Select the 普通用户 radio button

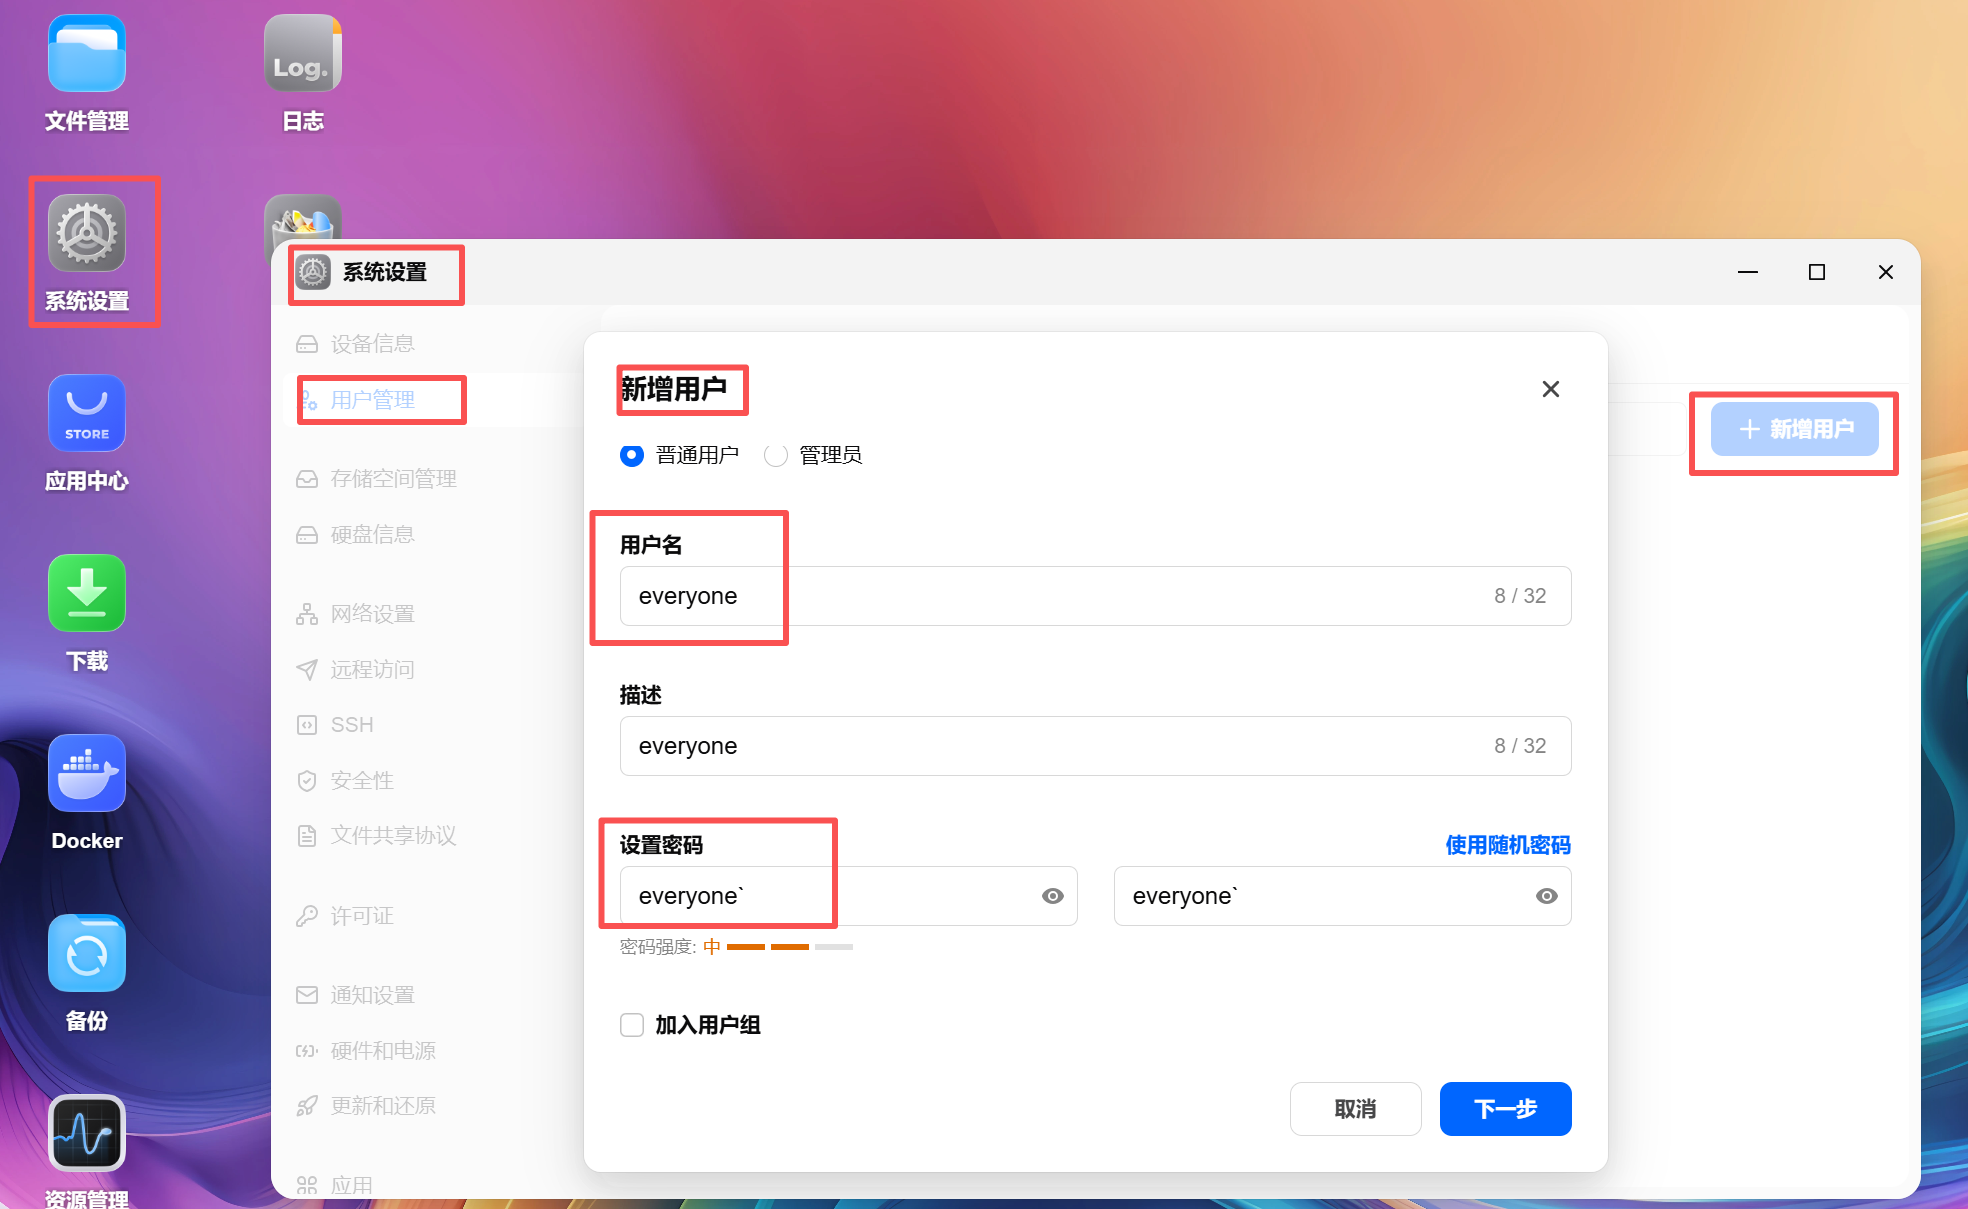632,455
